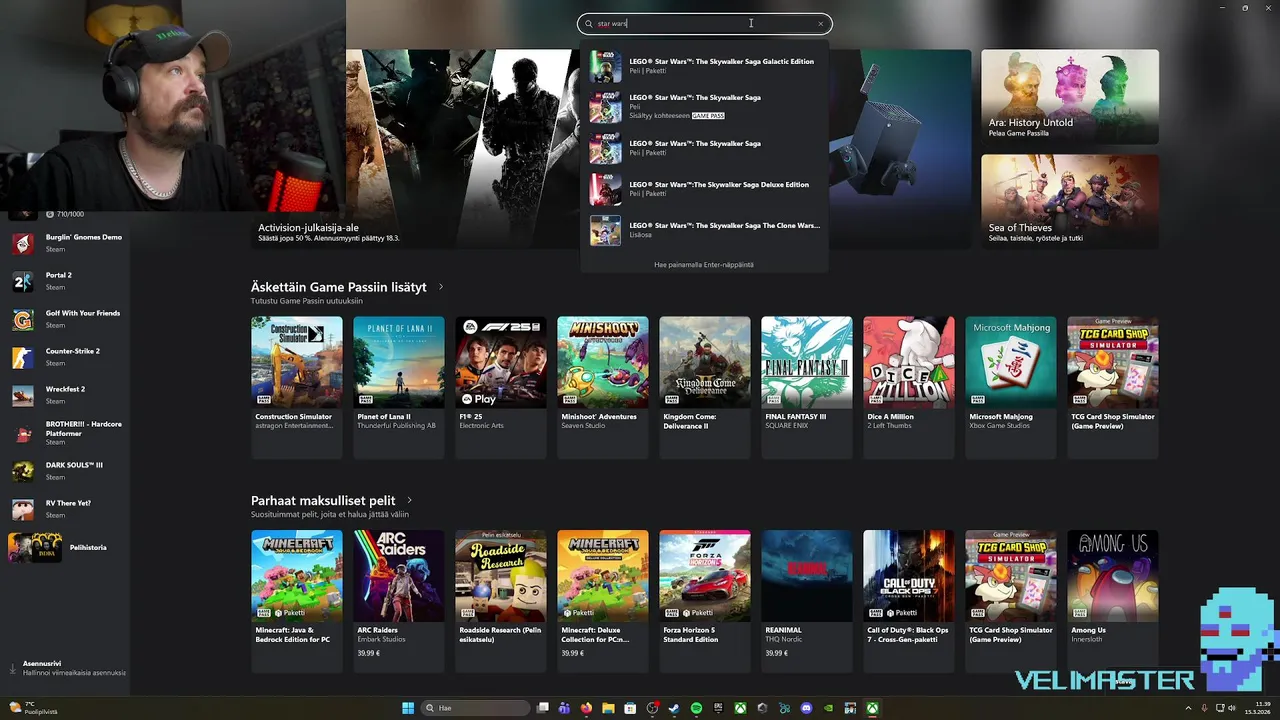Screen dimensions: 1280x720
Task: Select the Skywalker Saga The Clone Wars suggestion
Action: [704, 230]
